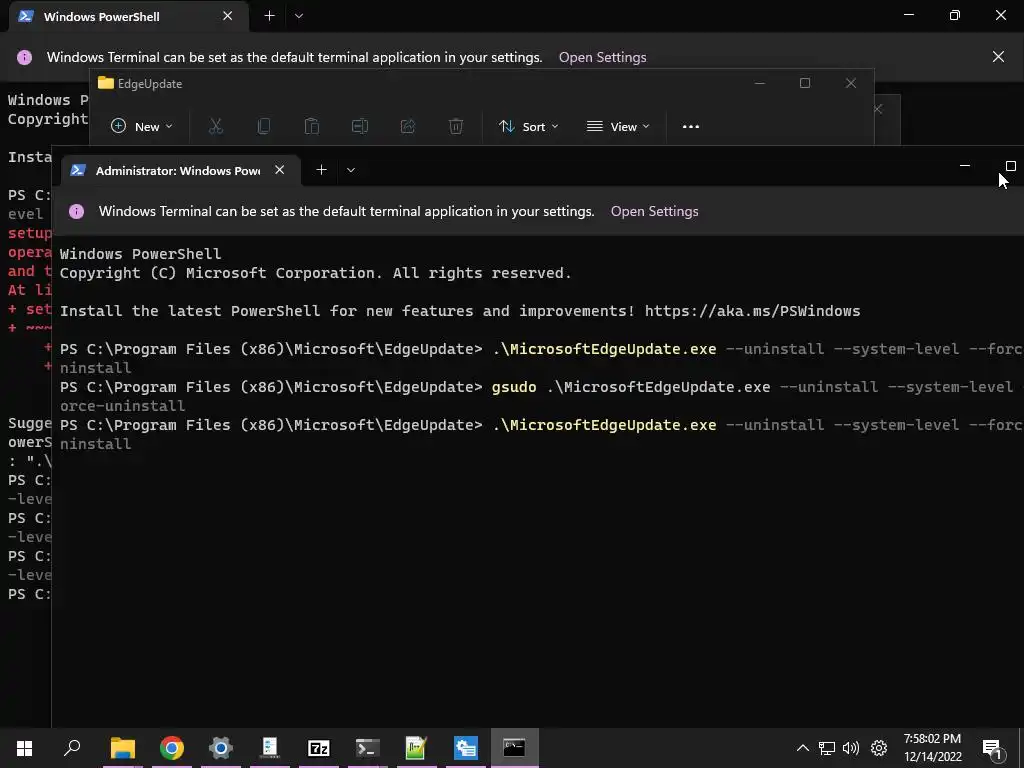Open the View dropdown in EdgeUpdate window

coord(618,127)
